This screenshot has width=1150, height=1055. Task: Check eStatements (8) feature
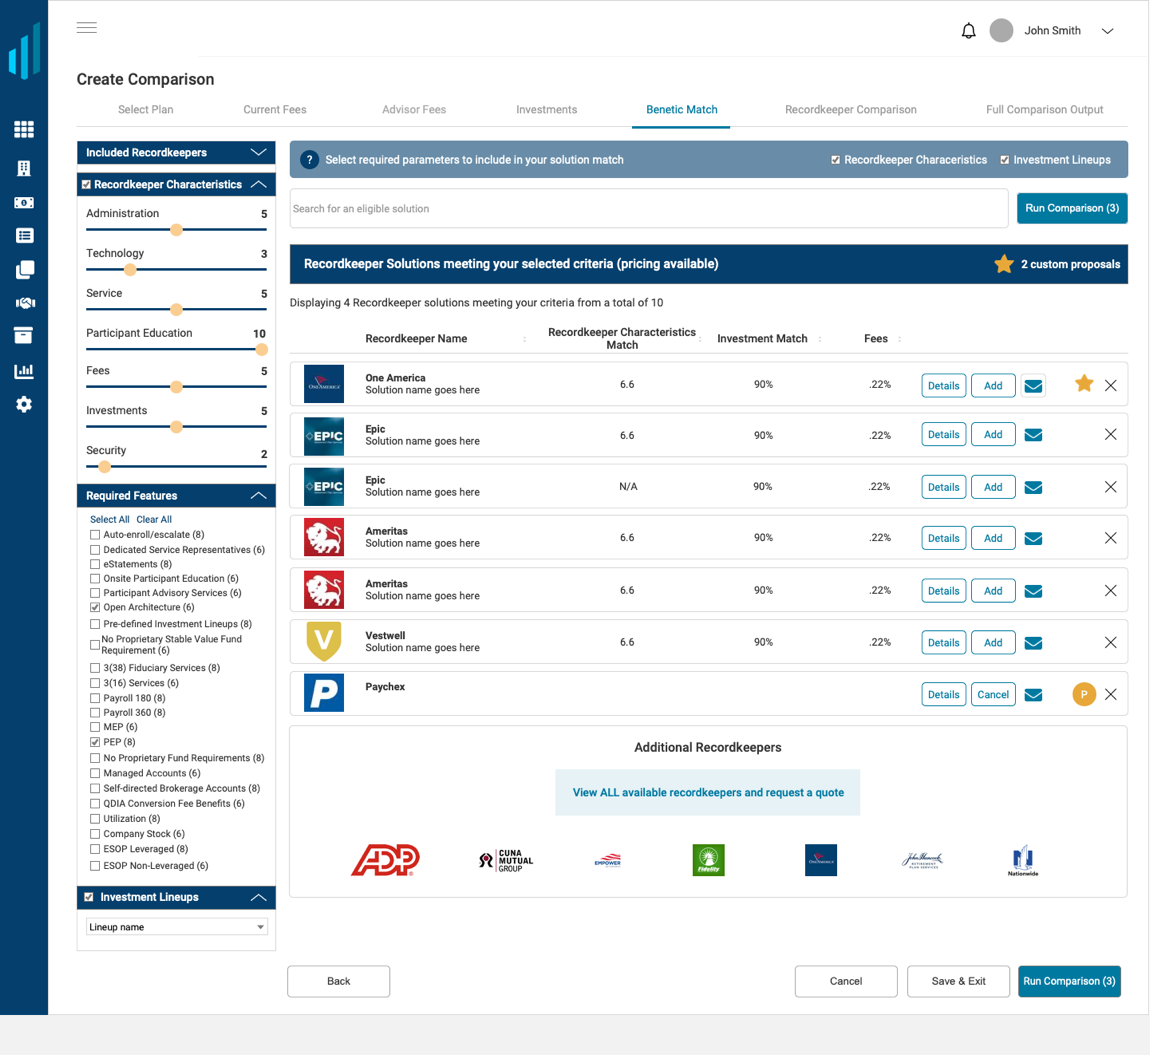(95, 564)
